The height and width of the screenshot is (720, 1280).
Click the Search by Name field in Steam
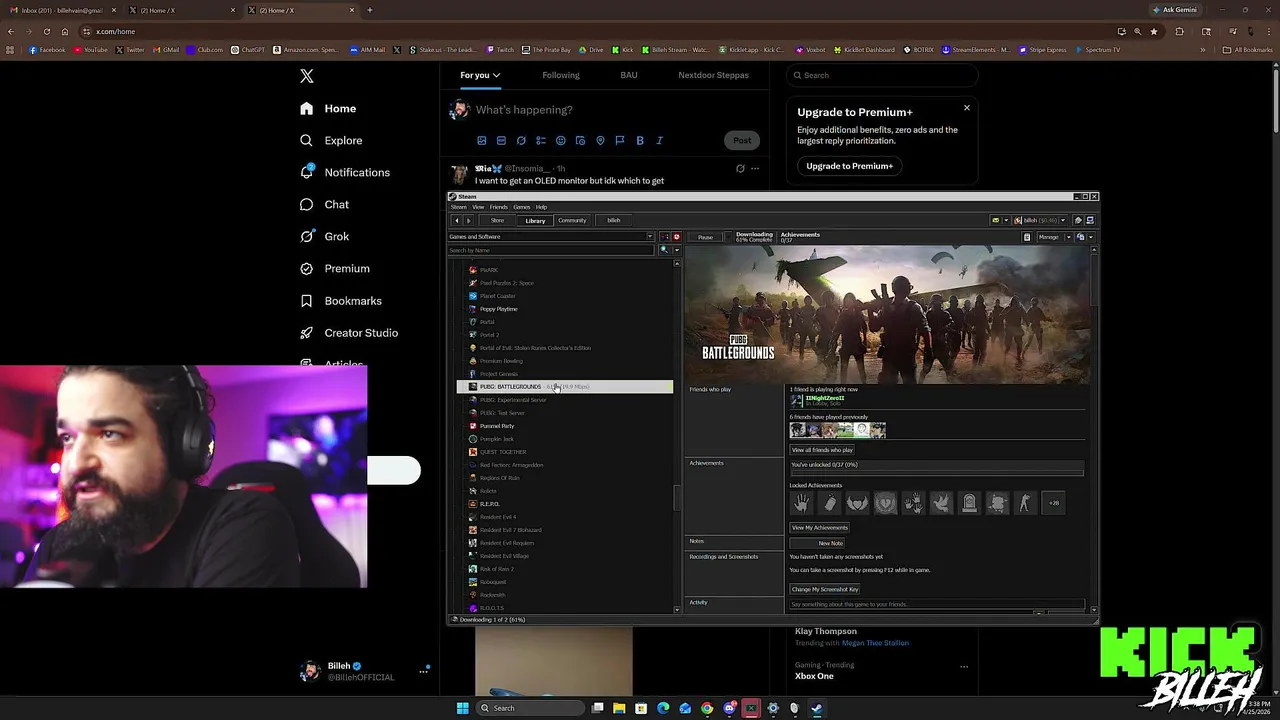pos(552,250)
